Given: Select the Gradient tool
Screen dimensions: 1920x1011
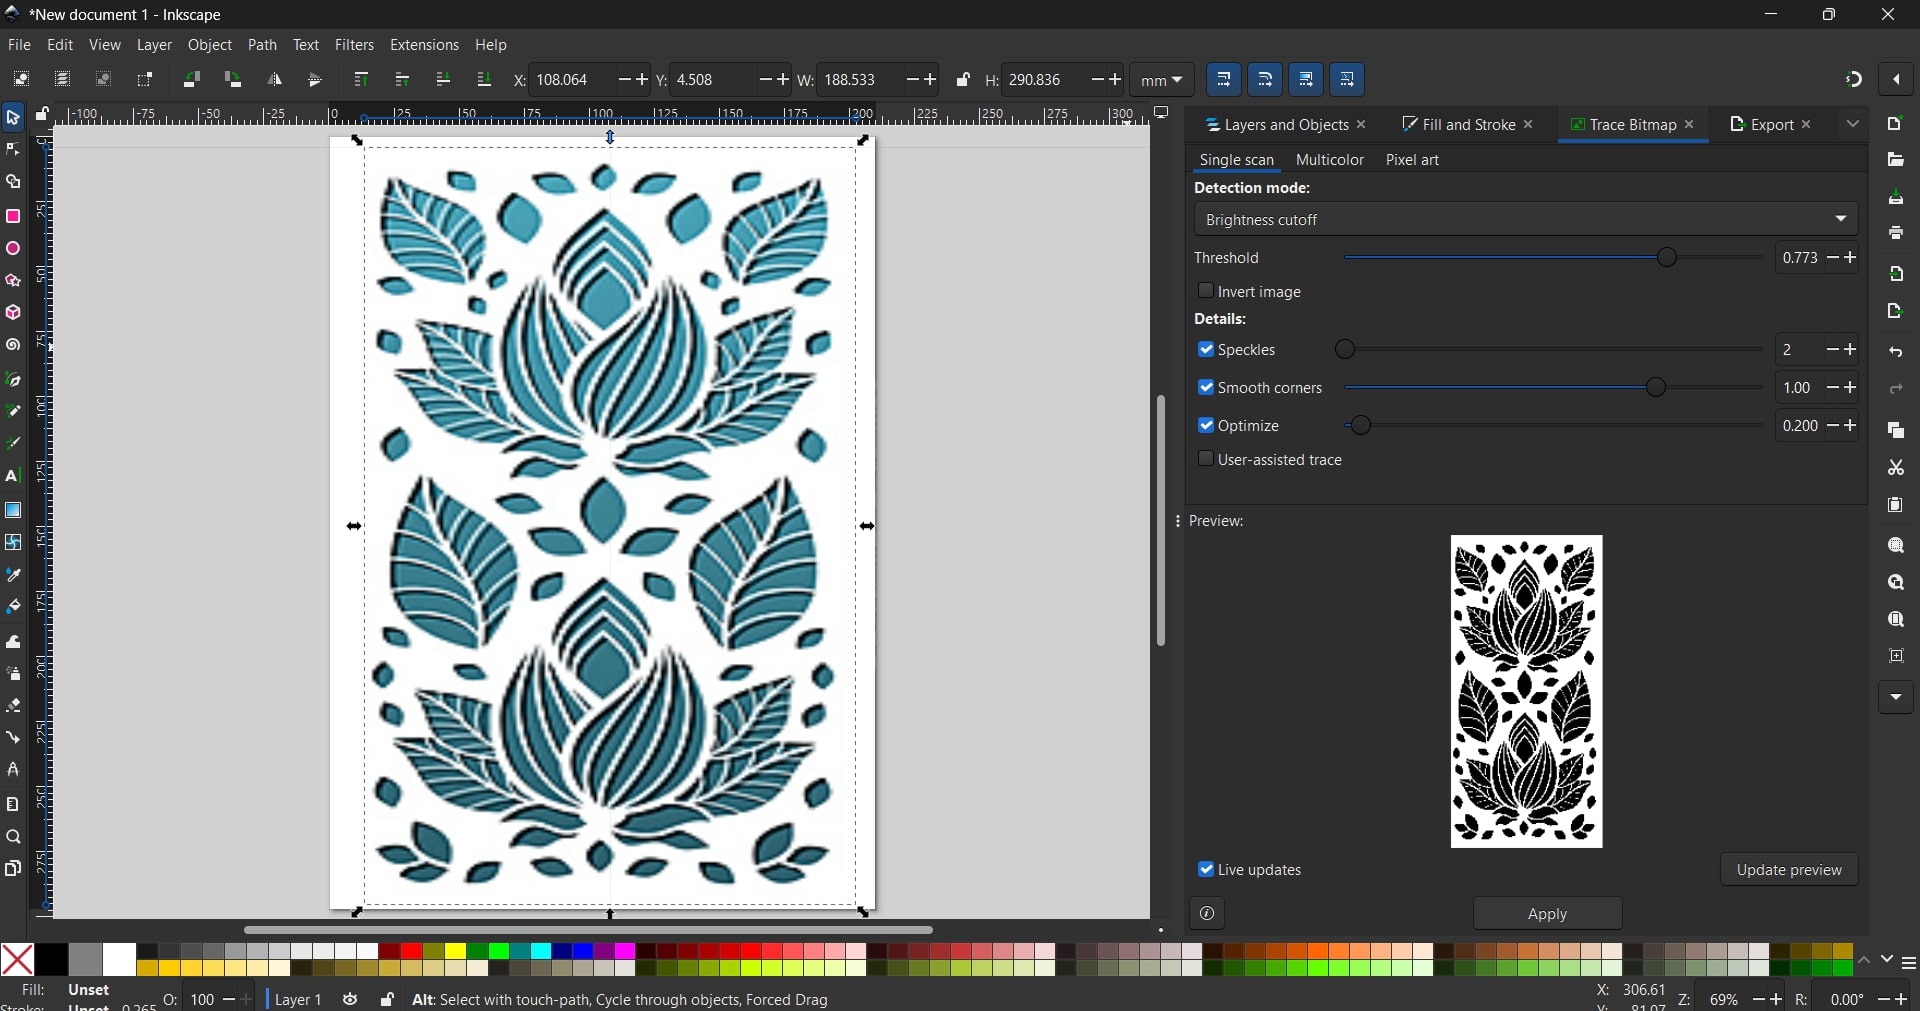Looking at the screenshot, I should pos(13,510).
